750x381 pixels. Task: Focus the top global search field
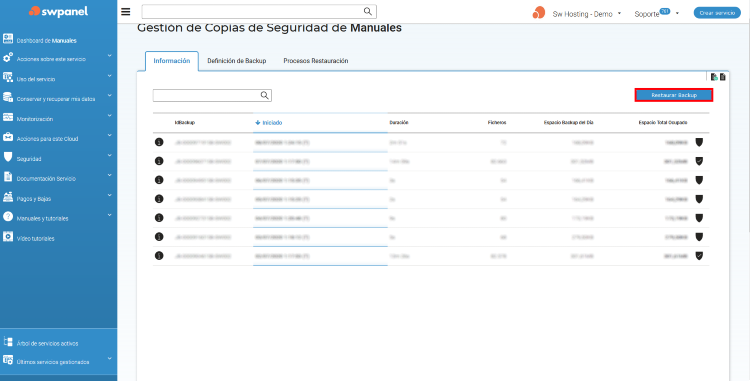(259, 11)
